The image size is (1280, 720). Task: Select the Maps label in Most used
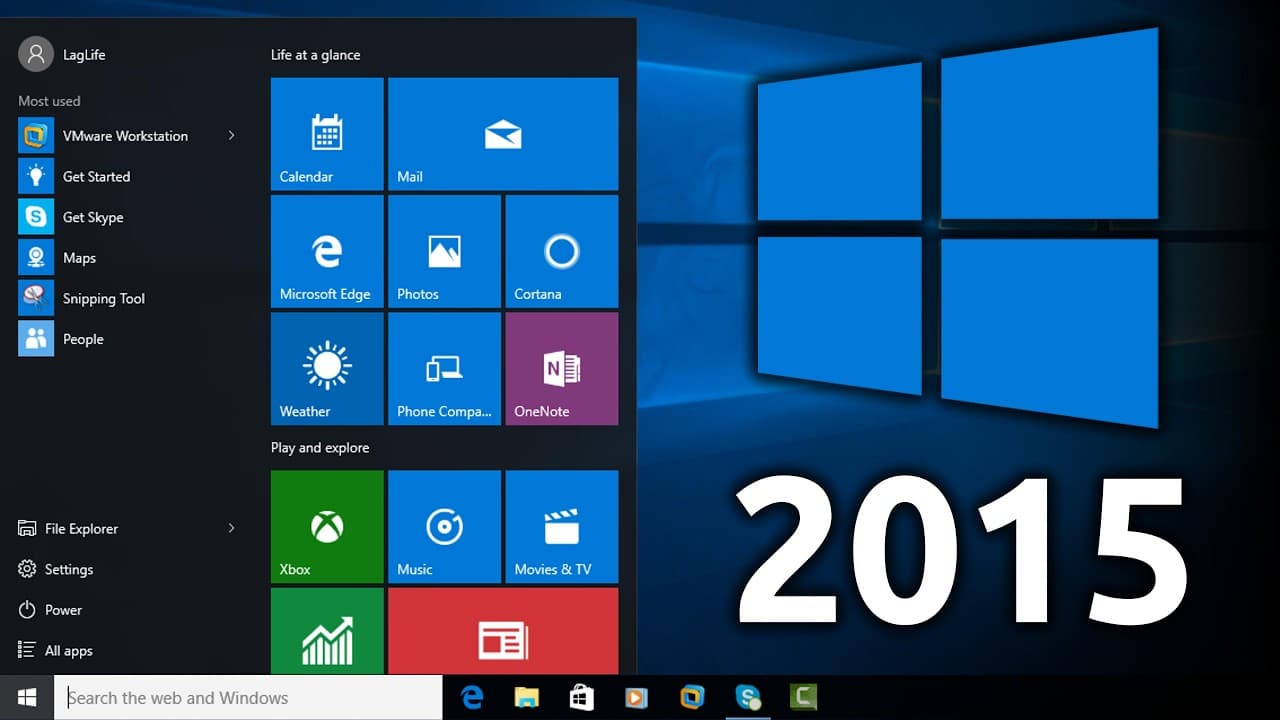click(x=79, y=258)
